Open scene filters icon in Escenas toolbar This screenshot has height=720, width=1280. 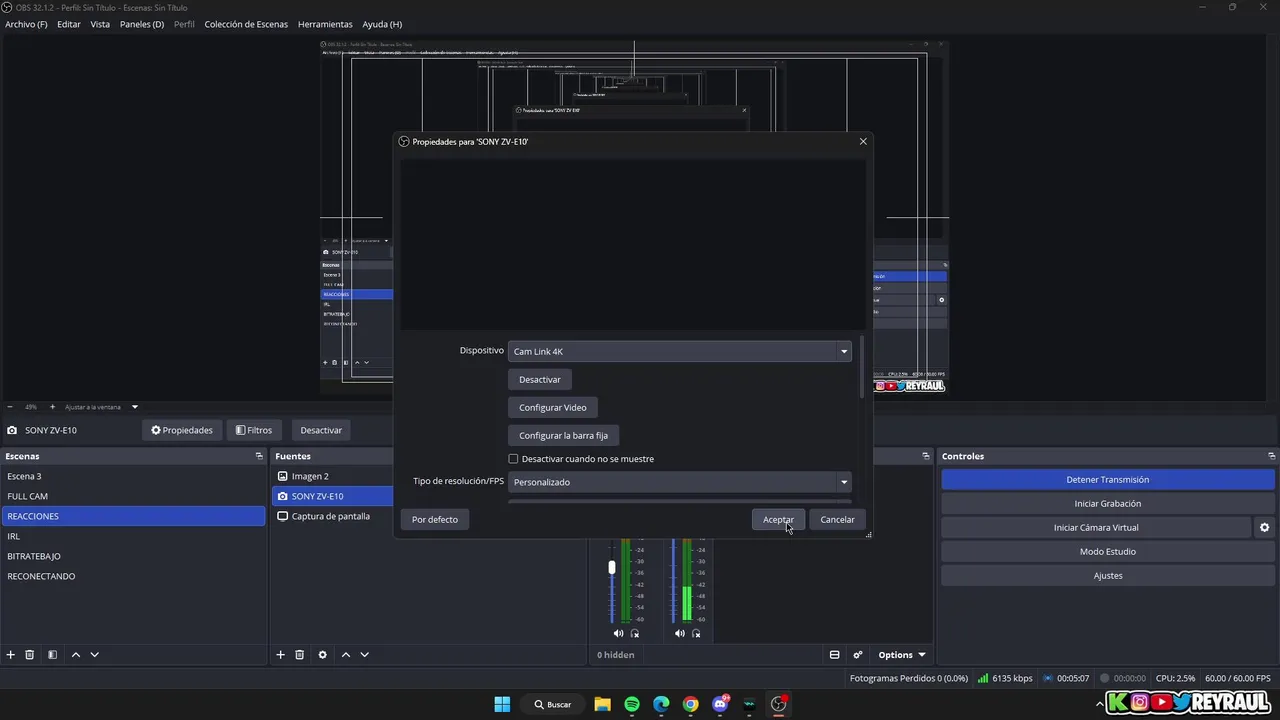pyautogui.click(x=52, y=655)
